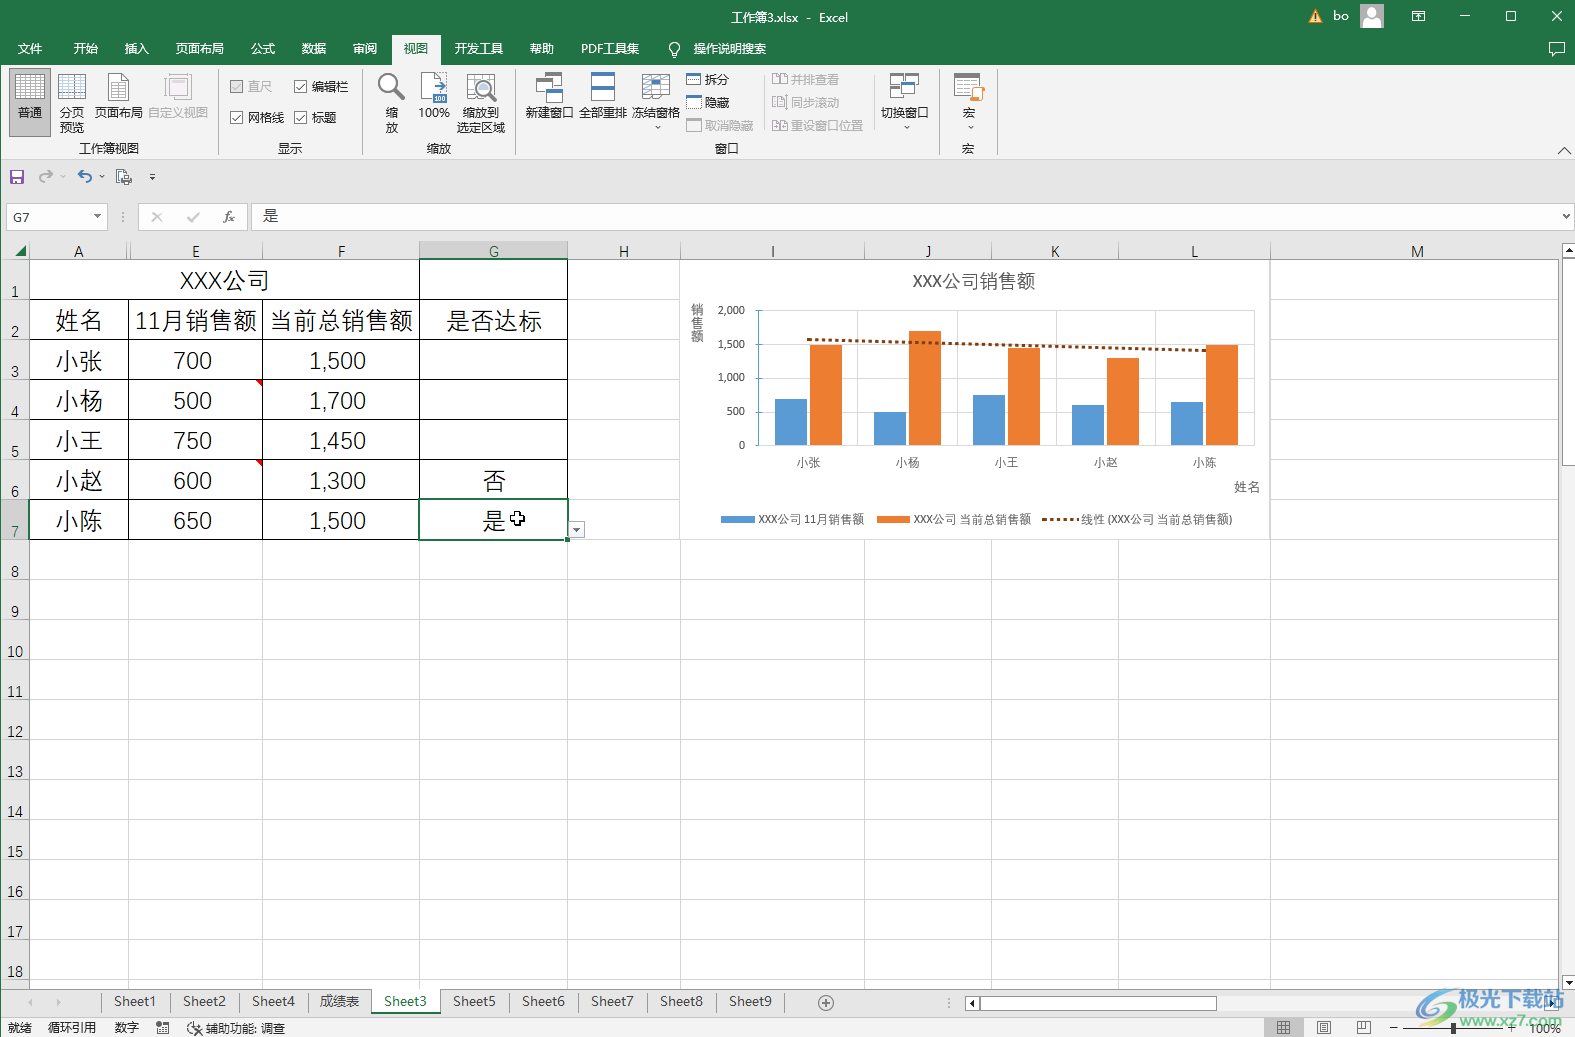Expand the formula bar

pyautogui.click(x=1566, y=217)
